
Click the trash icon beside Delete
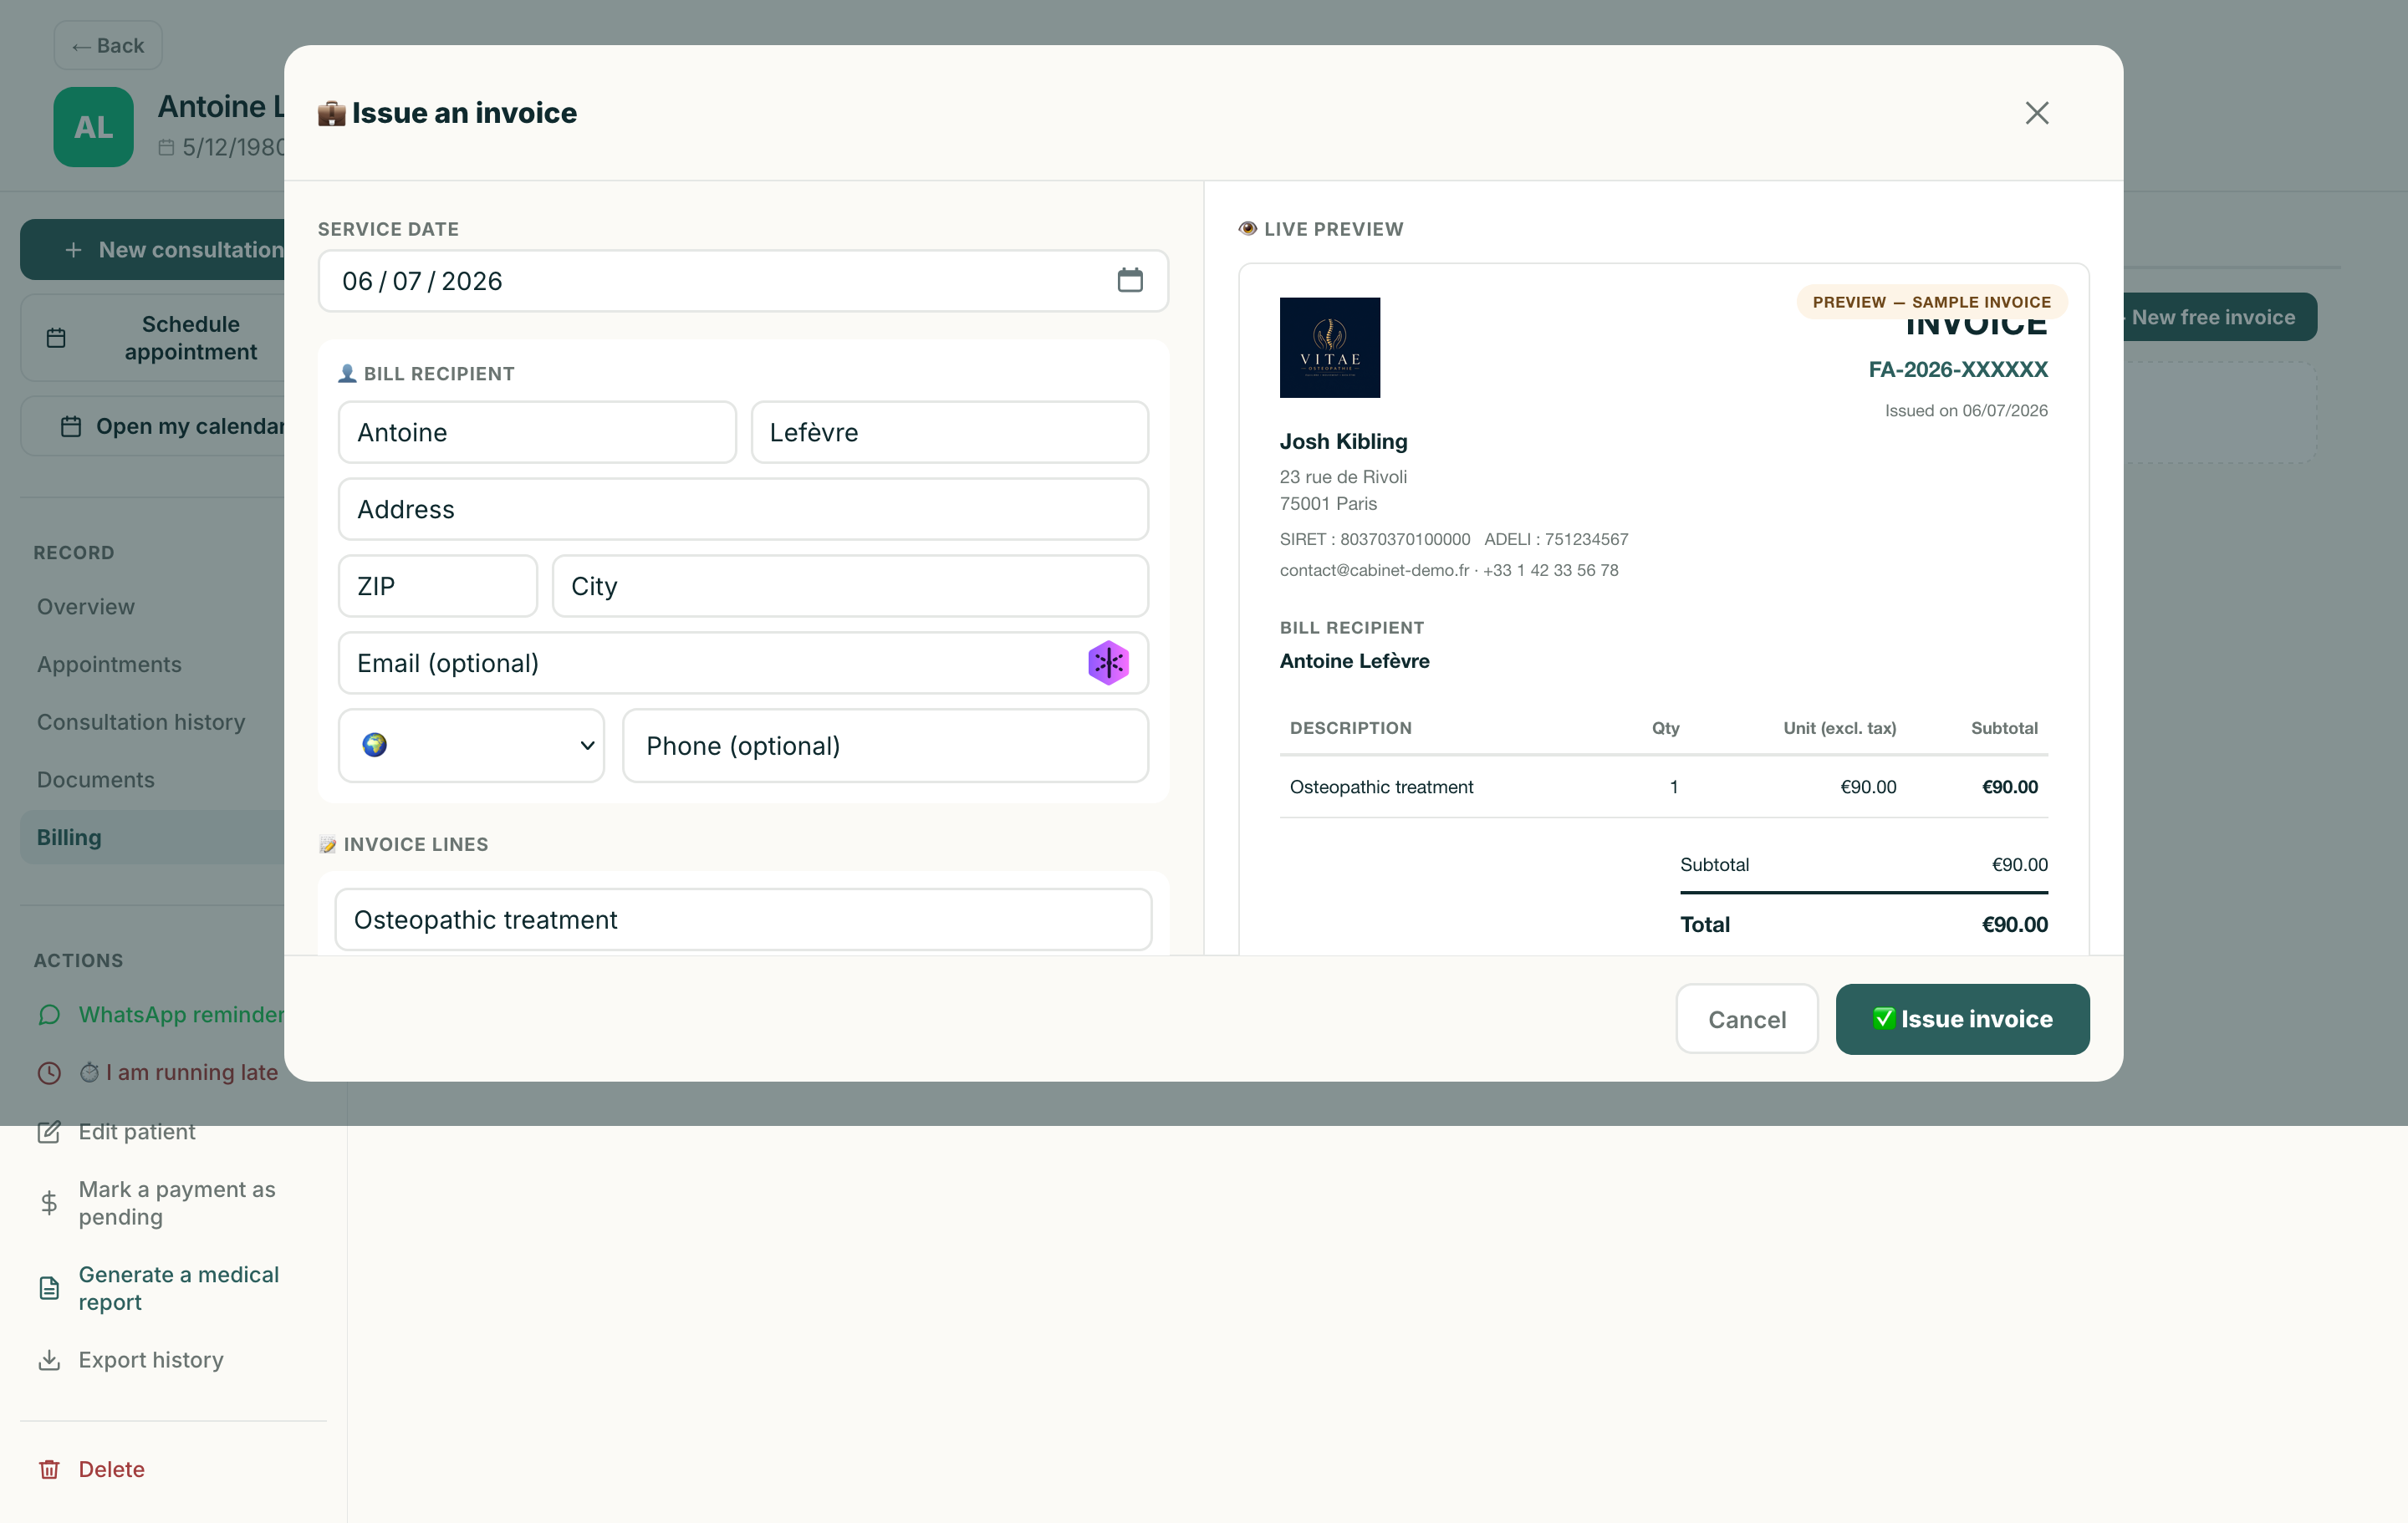[49, 1469]
